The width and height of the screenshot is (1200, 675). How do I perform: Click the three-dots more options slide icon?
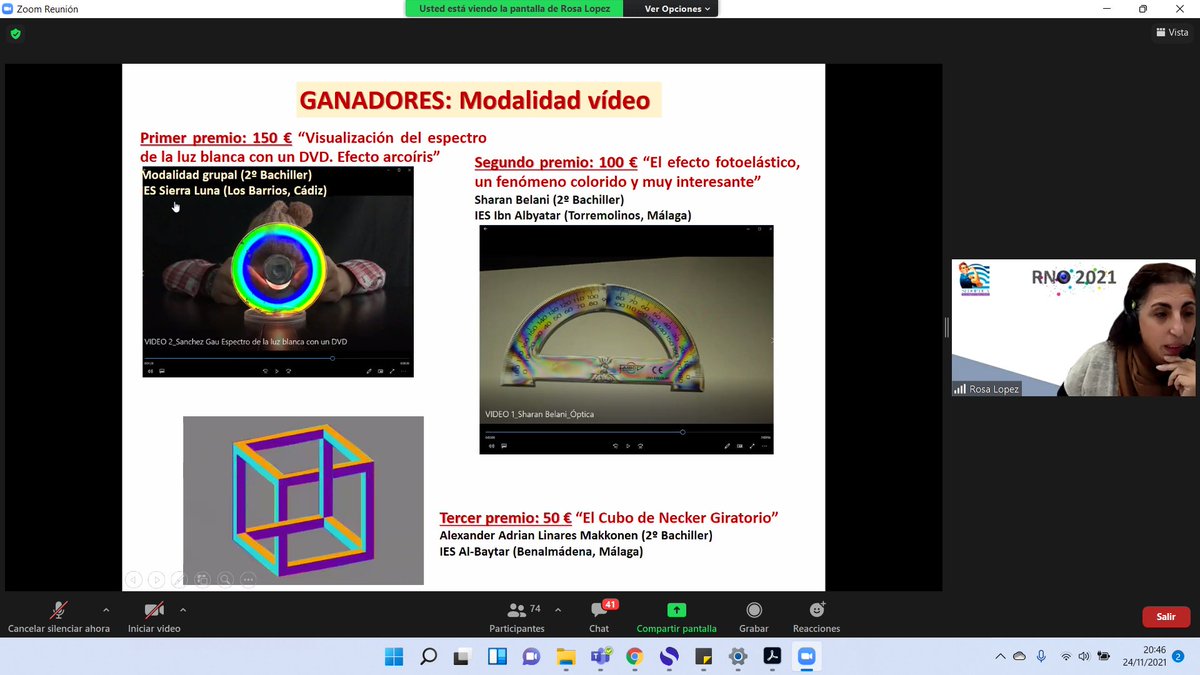pyautogui.click(x=248, y=578)
